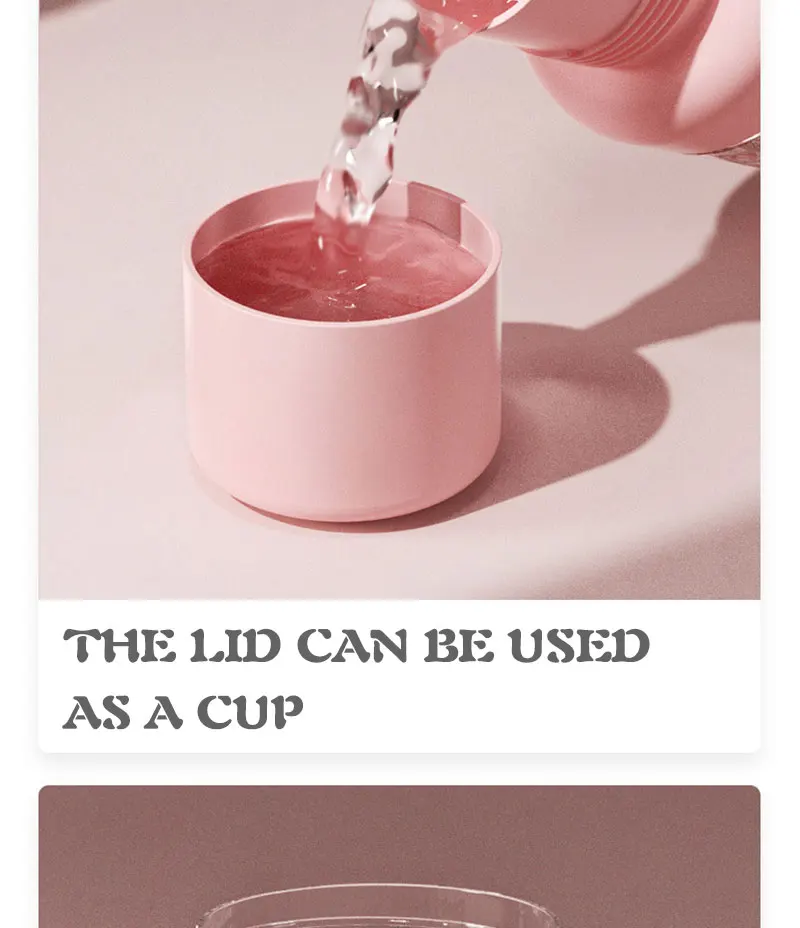
Task: Click the white caption area beside 'AS A CUP'
Action: click(533, 711)
